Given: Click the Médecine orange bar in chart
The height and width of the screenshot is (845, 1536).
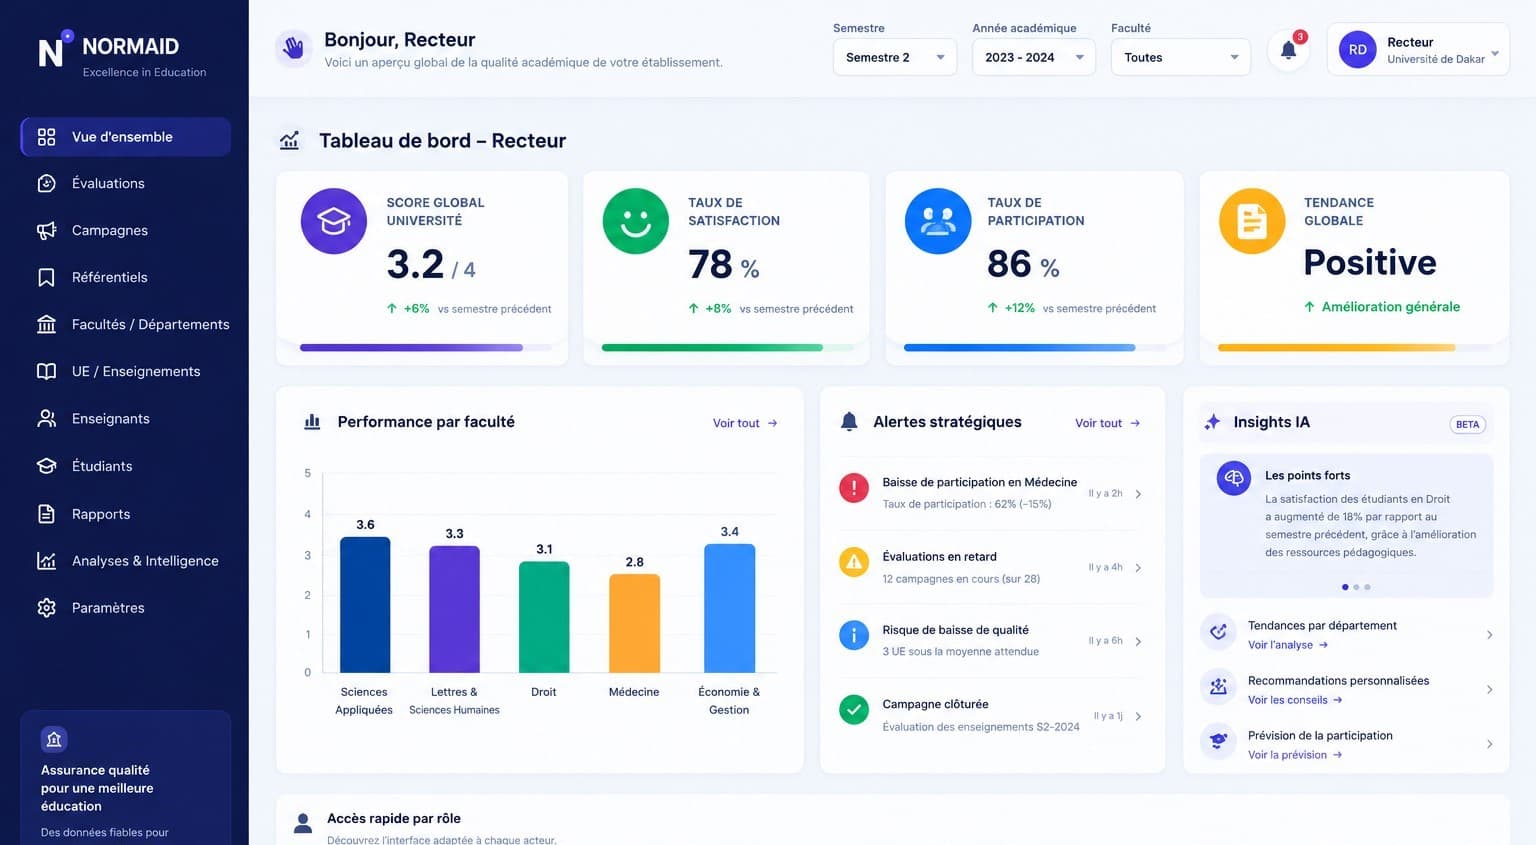Looking at the screenshot, I should coord(634,623).
